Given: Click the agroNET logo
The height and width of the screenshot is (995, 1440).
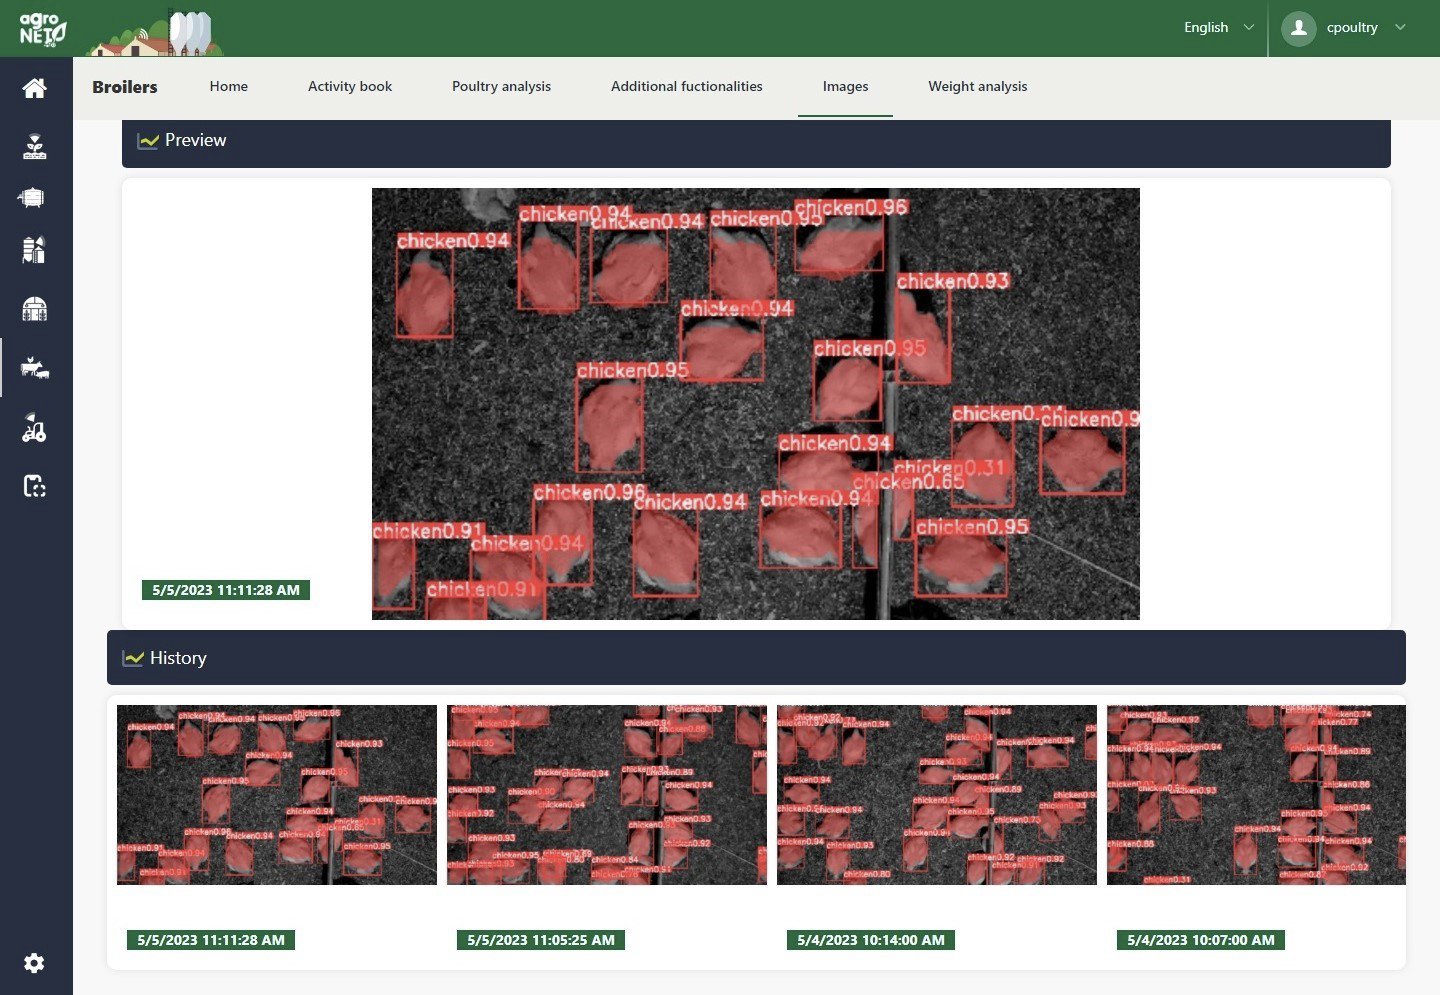Looking at the screenshot, I should pyautogui.click(x=43, y=29).
